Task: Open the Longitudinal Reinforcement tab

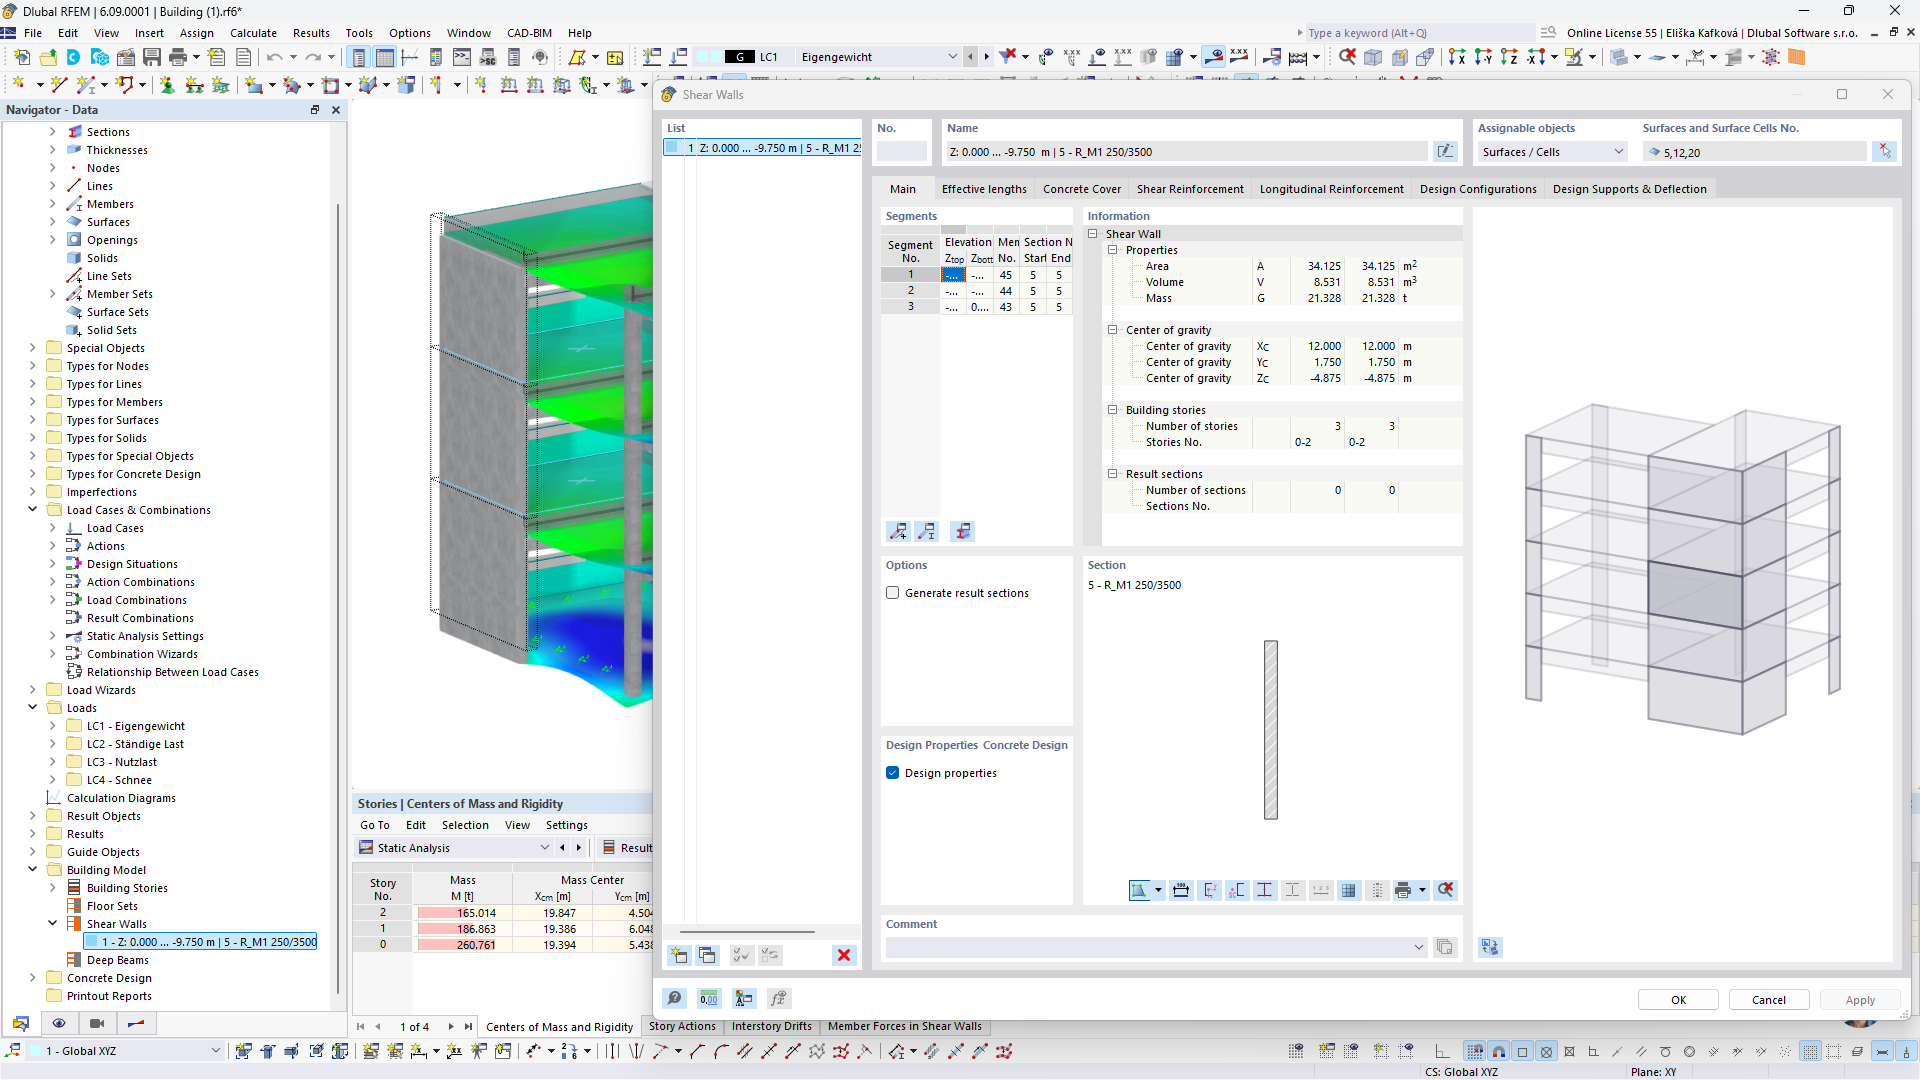Action: coord(1331,189)
